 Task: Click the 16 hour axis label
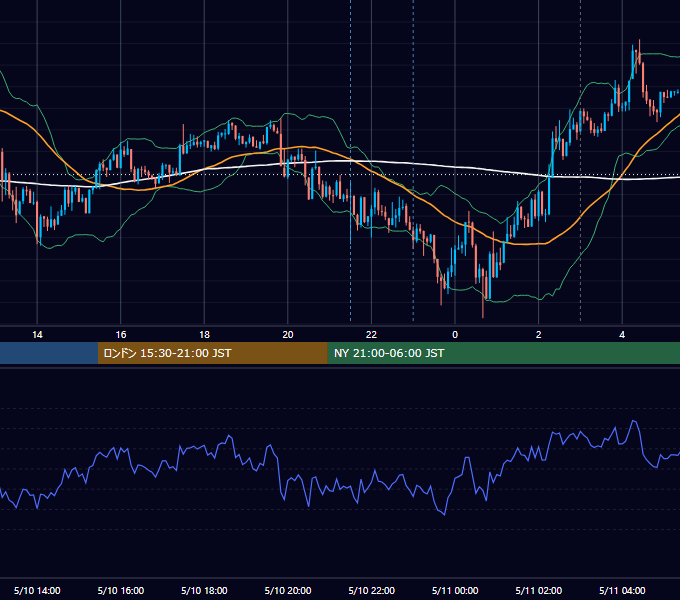click(121, 335)
